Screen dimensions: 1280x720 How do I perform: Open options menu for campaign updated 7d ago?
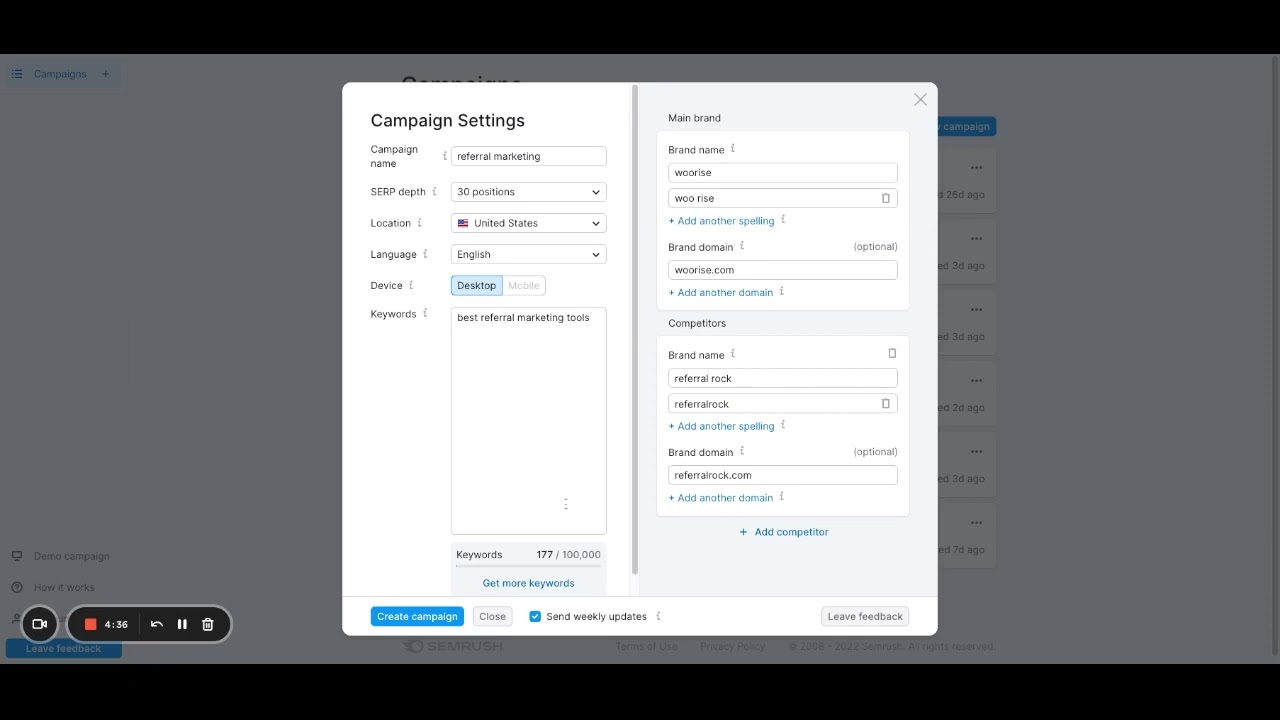point(976,523)
